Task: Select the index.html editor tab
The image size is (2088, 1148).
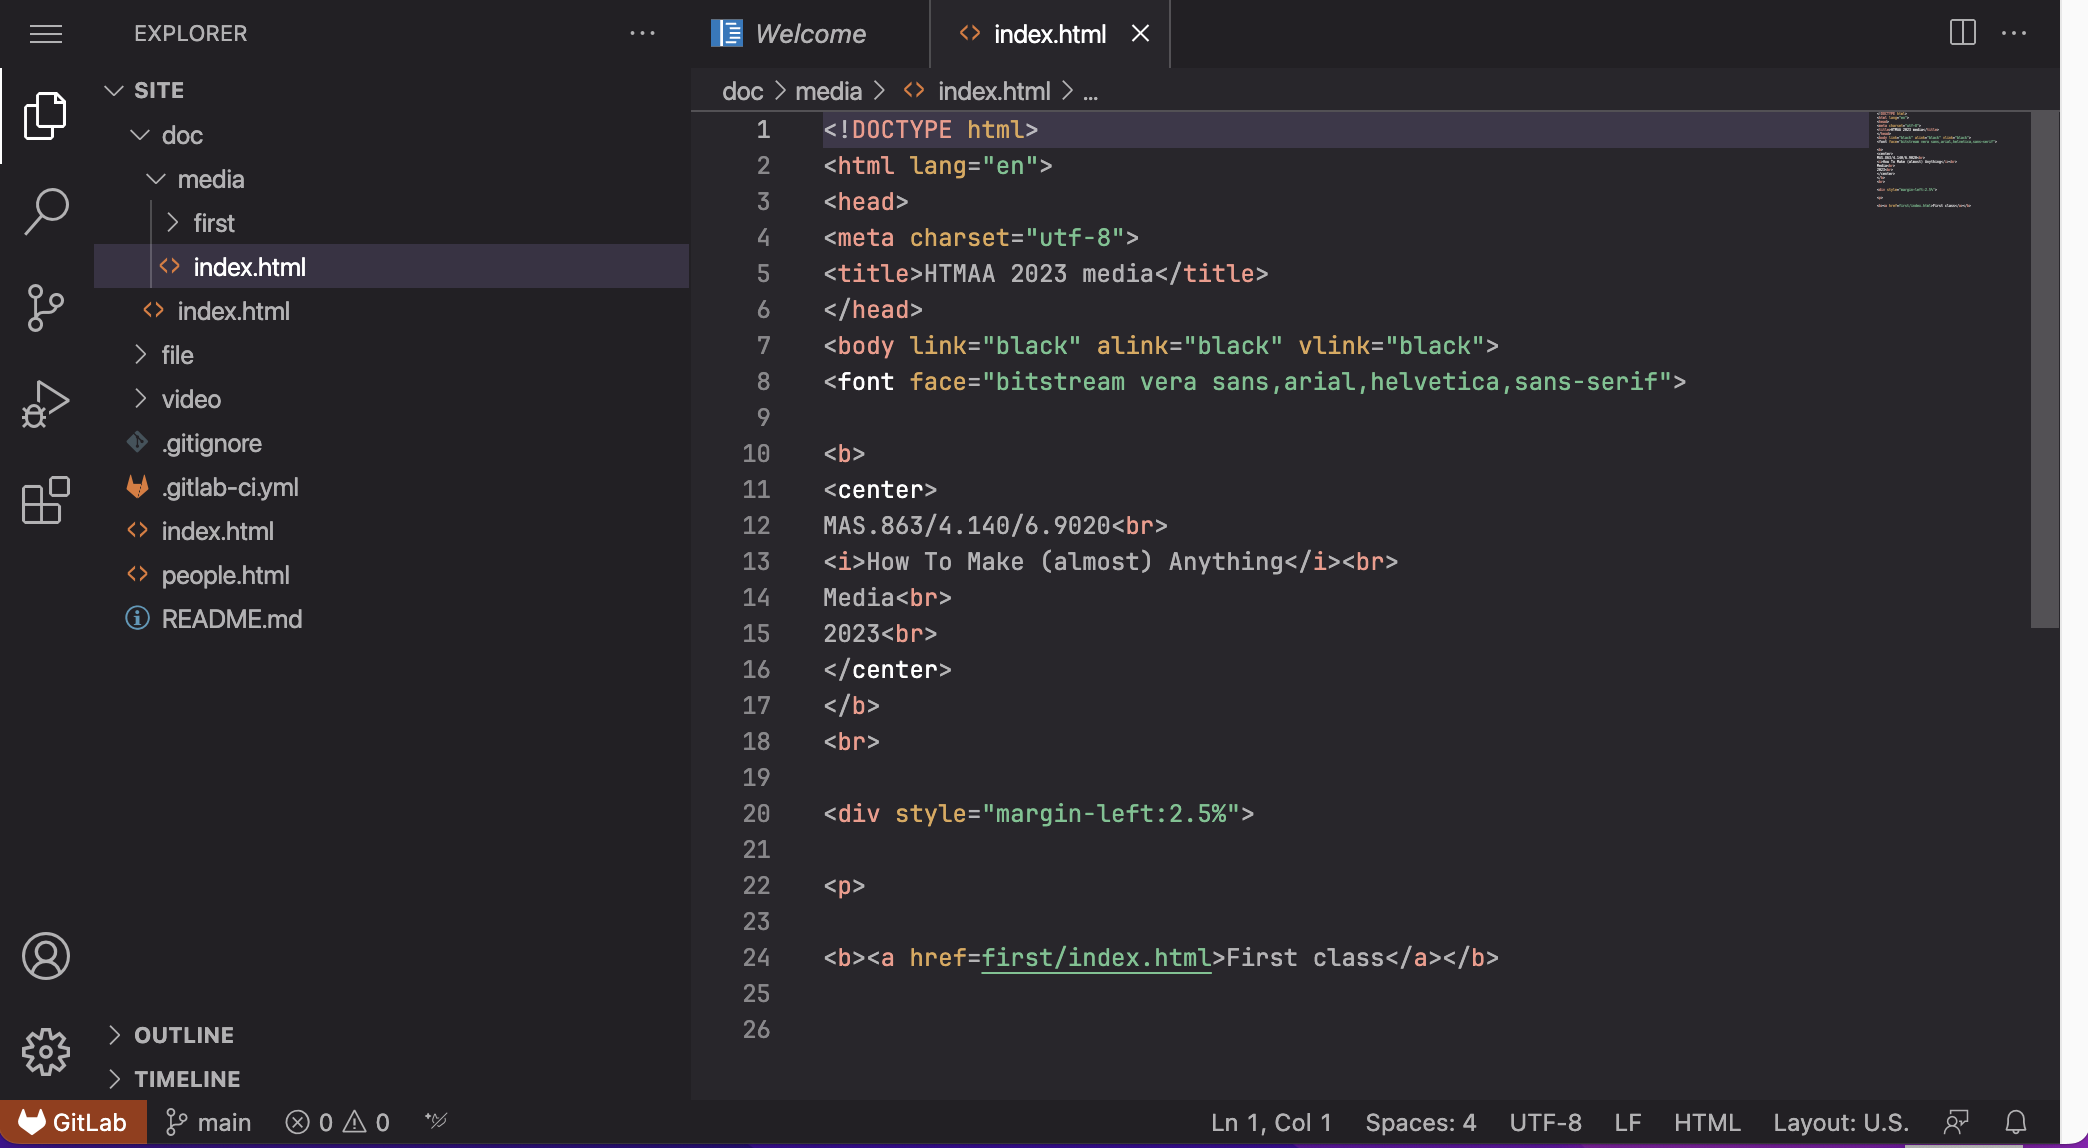Action: pos(1050,31)
